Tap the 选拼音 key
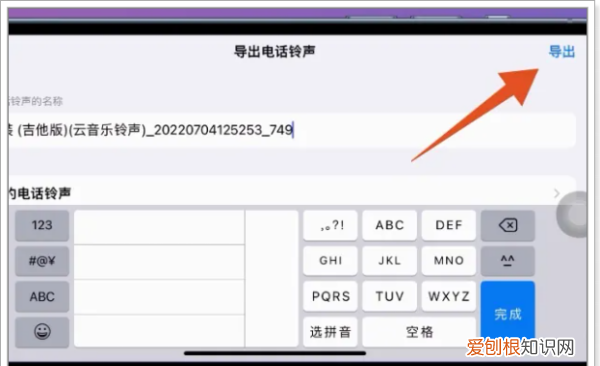 point(330,332)
